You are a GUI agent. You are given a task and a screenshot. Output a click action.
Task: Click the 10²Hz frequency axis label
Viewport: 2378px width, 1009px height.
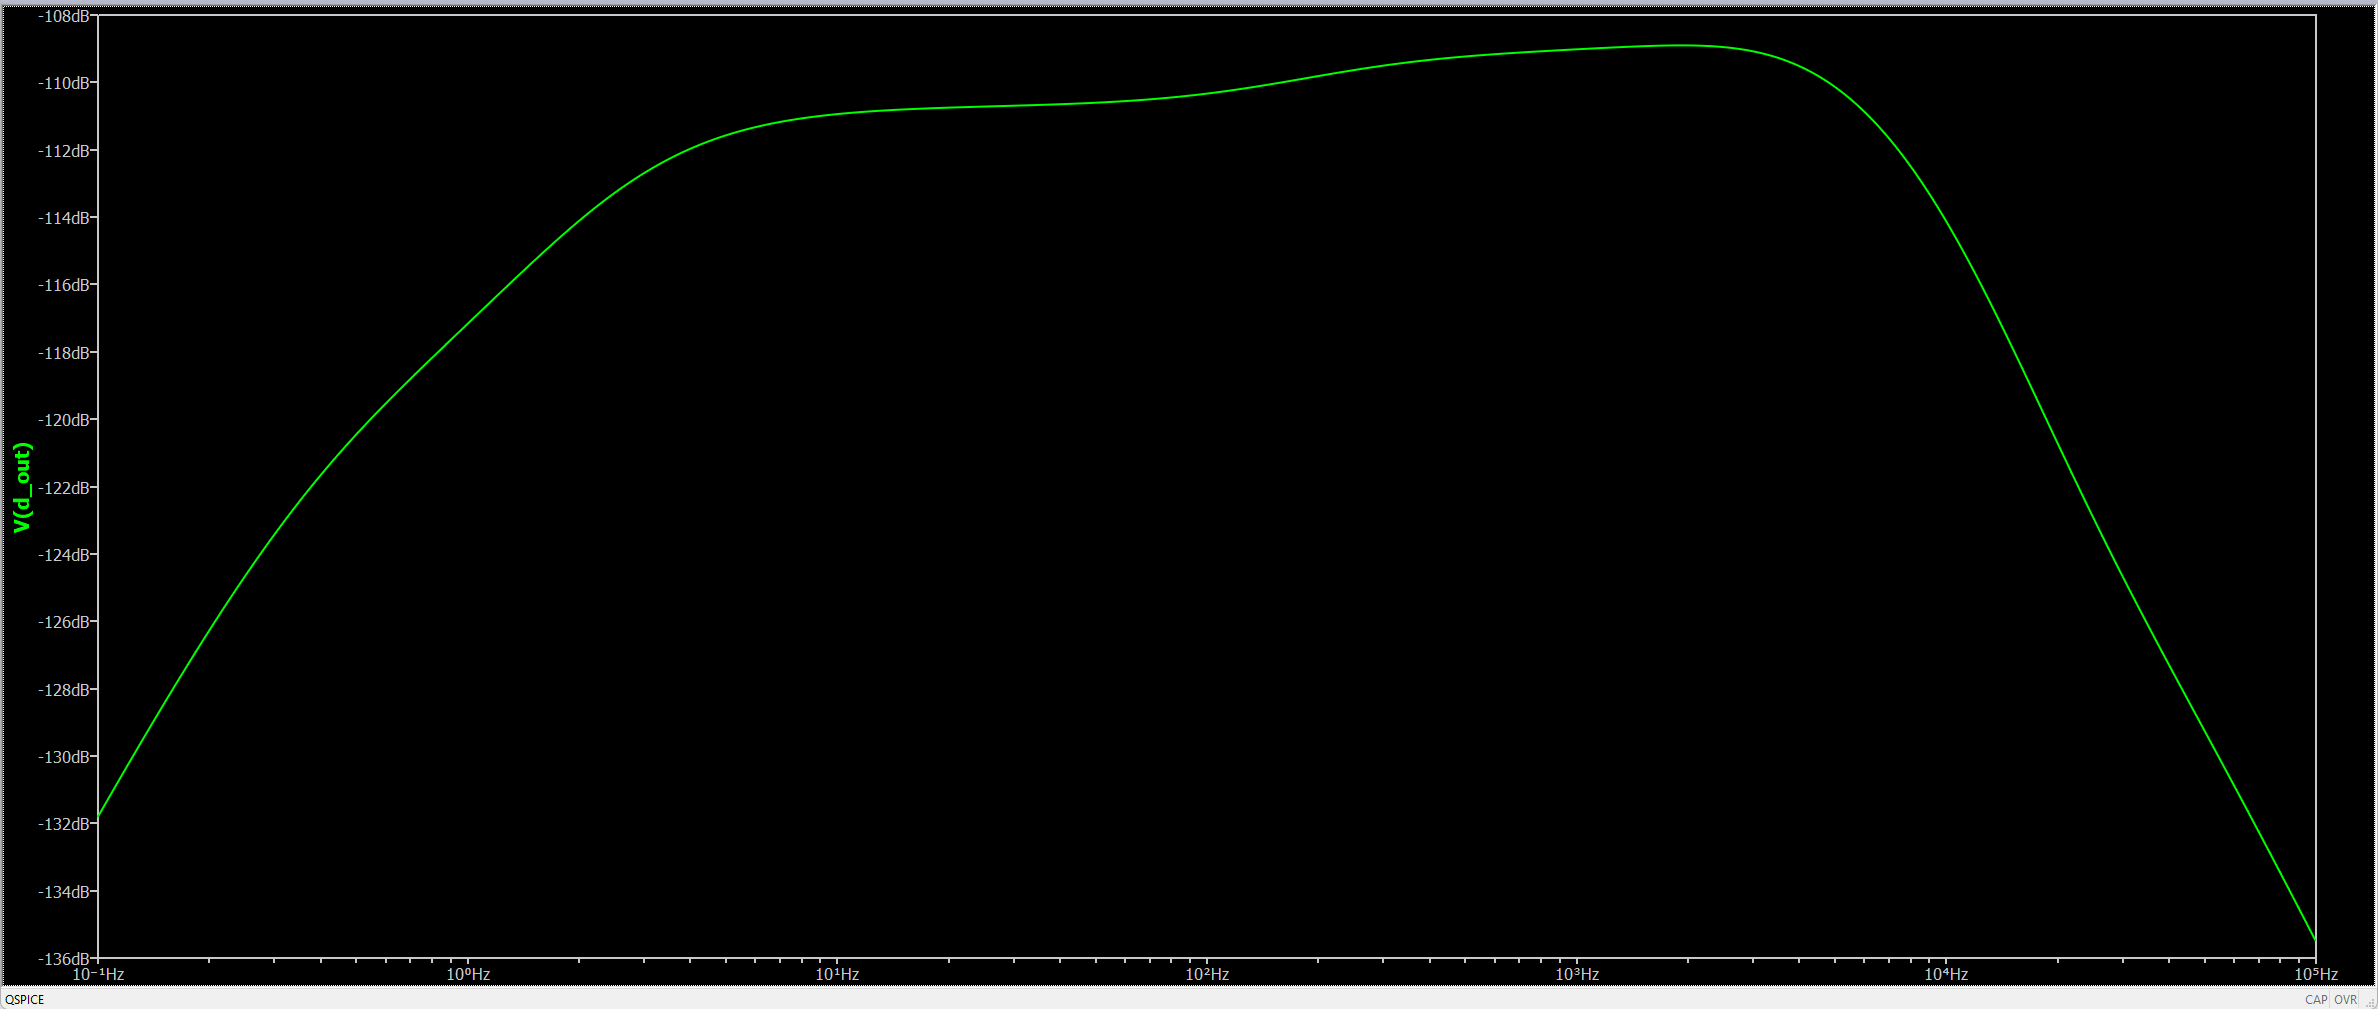(x=1207, y=974)
